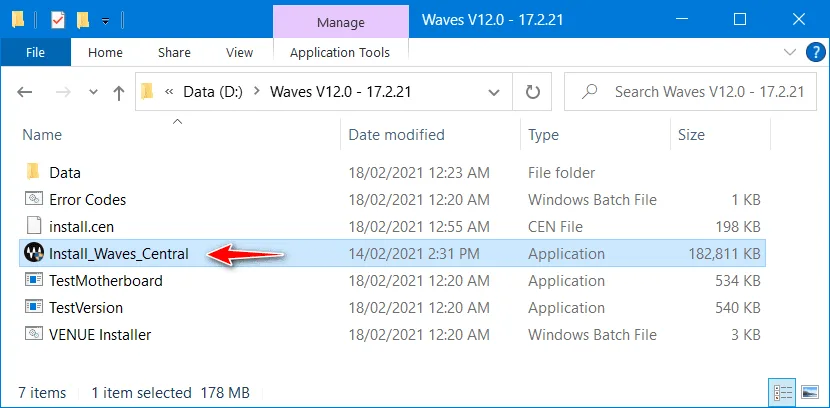Select the VENUE Installer batch file icon
This screenshot has width=830, height=408.
click(x=33, y=334)
